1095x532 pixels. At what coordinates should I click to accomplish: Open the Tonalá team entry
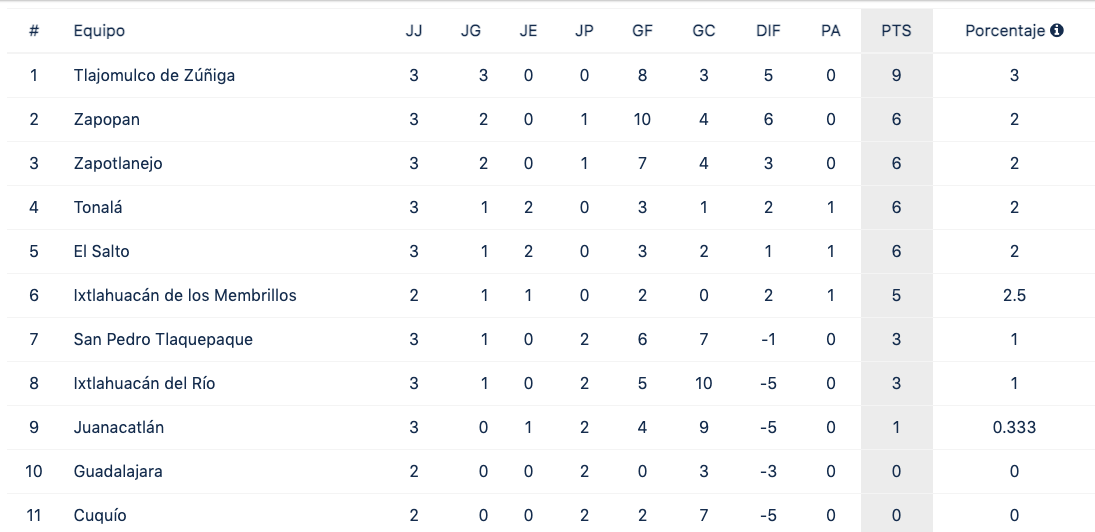point(99,207)
